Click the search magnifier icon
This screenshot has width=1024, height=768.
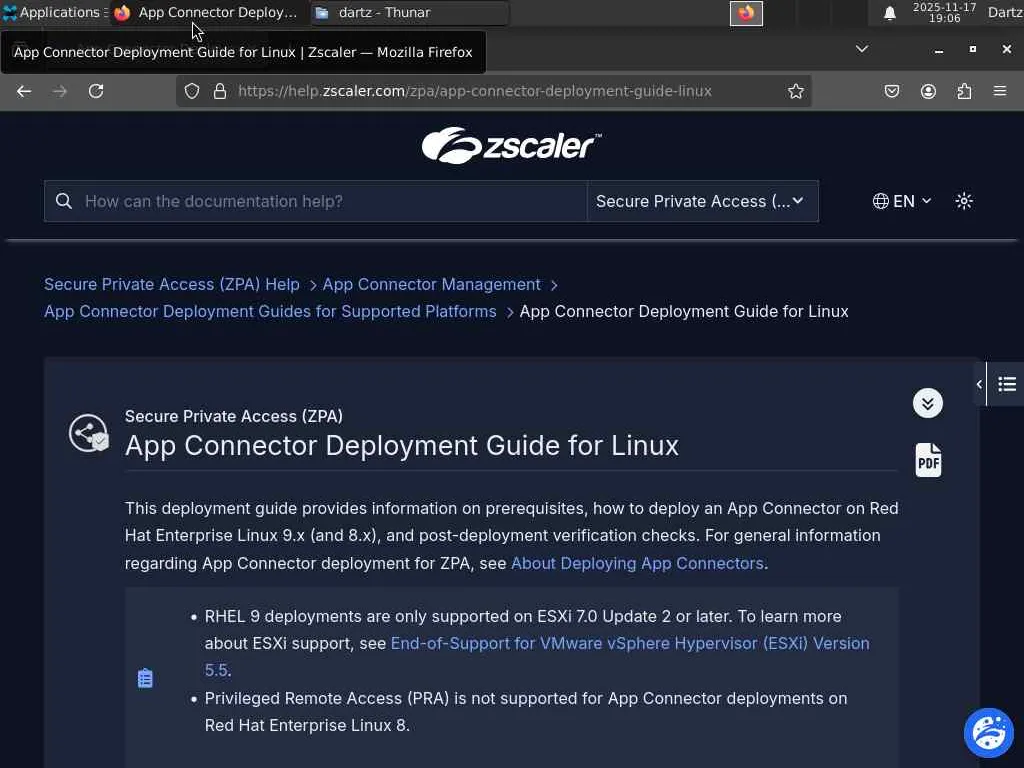click(x=63, y=201)
